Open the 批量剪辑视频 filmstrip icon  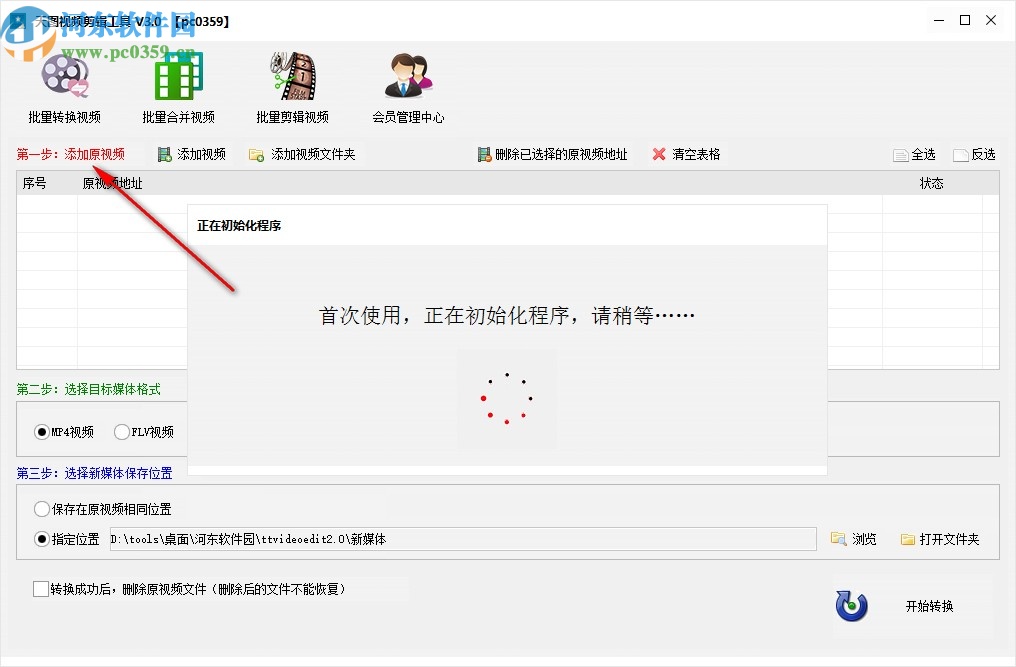[293, 76]
